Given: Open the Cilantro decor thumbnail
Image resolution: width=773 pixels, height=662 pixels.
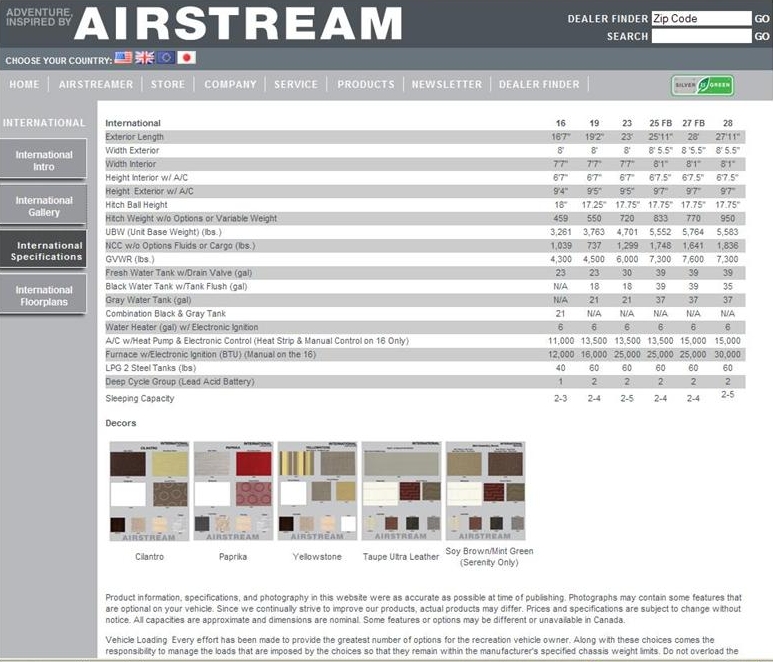Looking at the screenshot, I should pos(149,491).
